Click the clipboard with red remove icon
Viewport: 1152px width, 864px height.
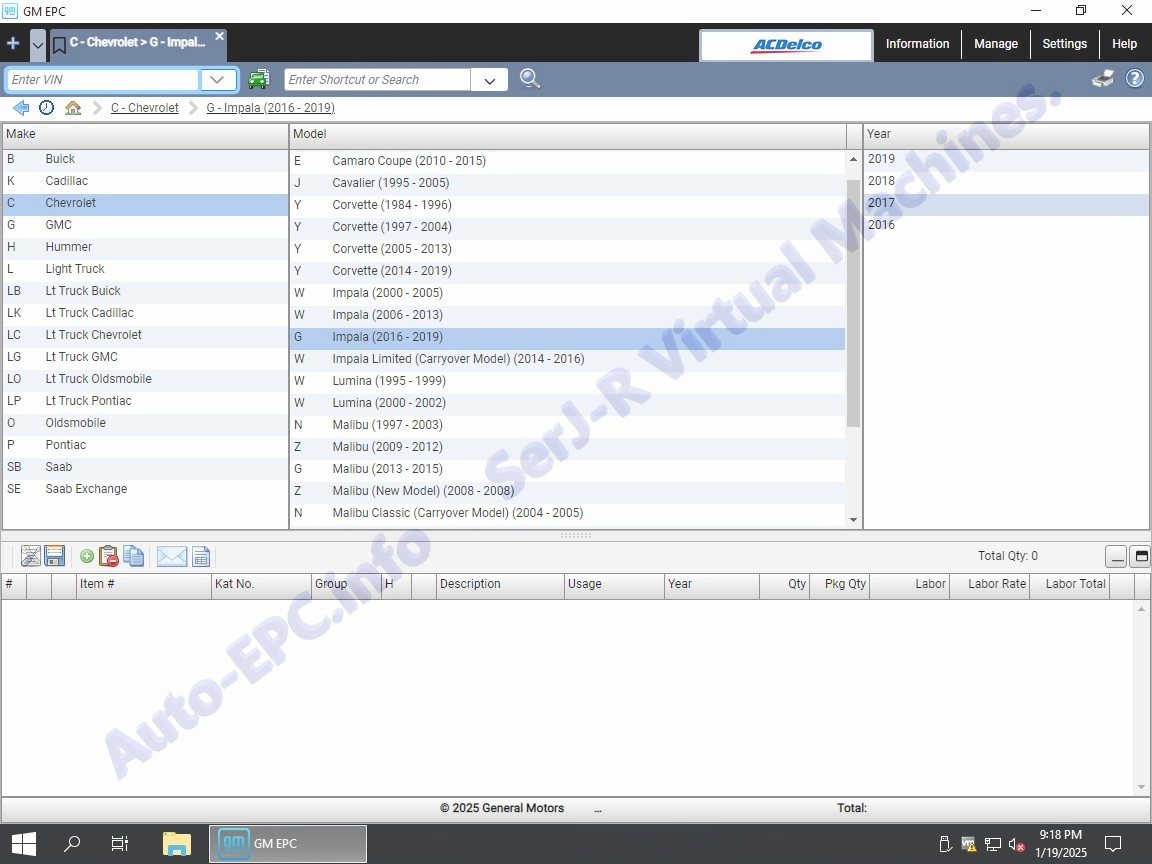109,557
